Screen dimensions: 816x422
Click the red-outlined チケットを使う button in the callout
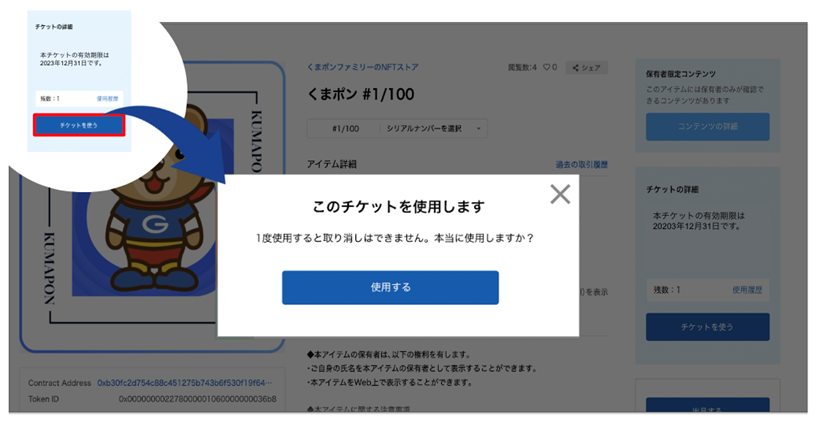[79, 125]
